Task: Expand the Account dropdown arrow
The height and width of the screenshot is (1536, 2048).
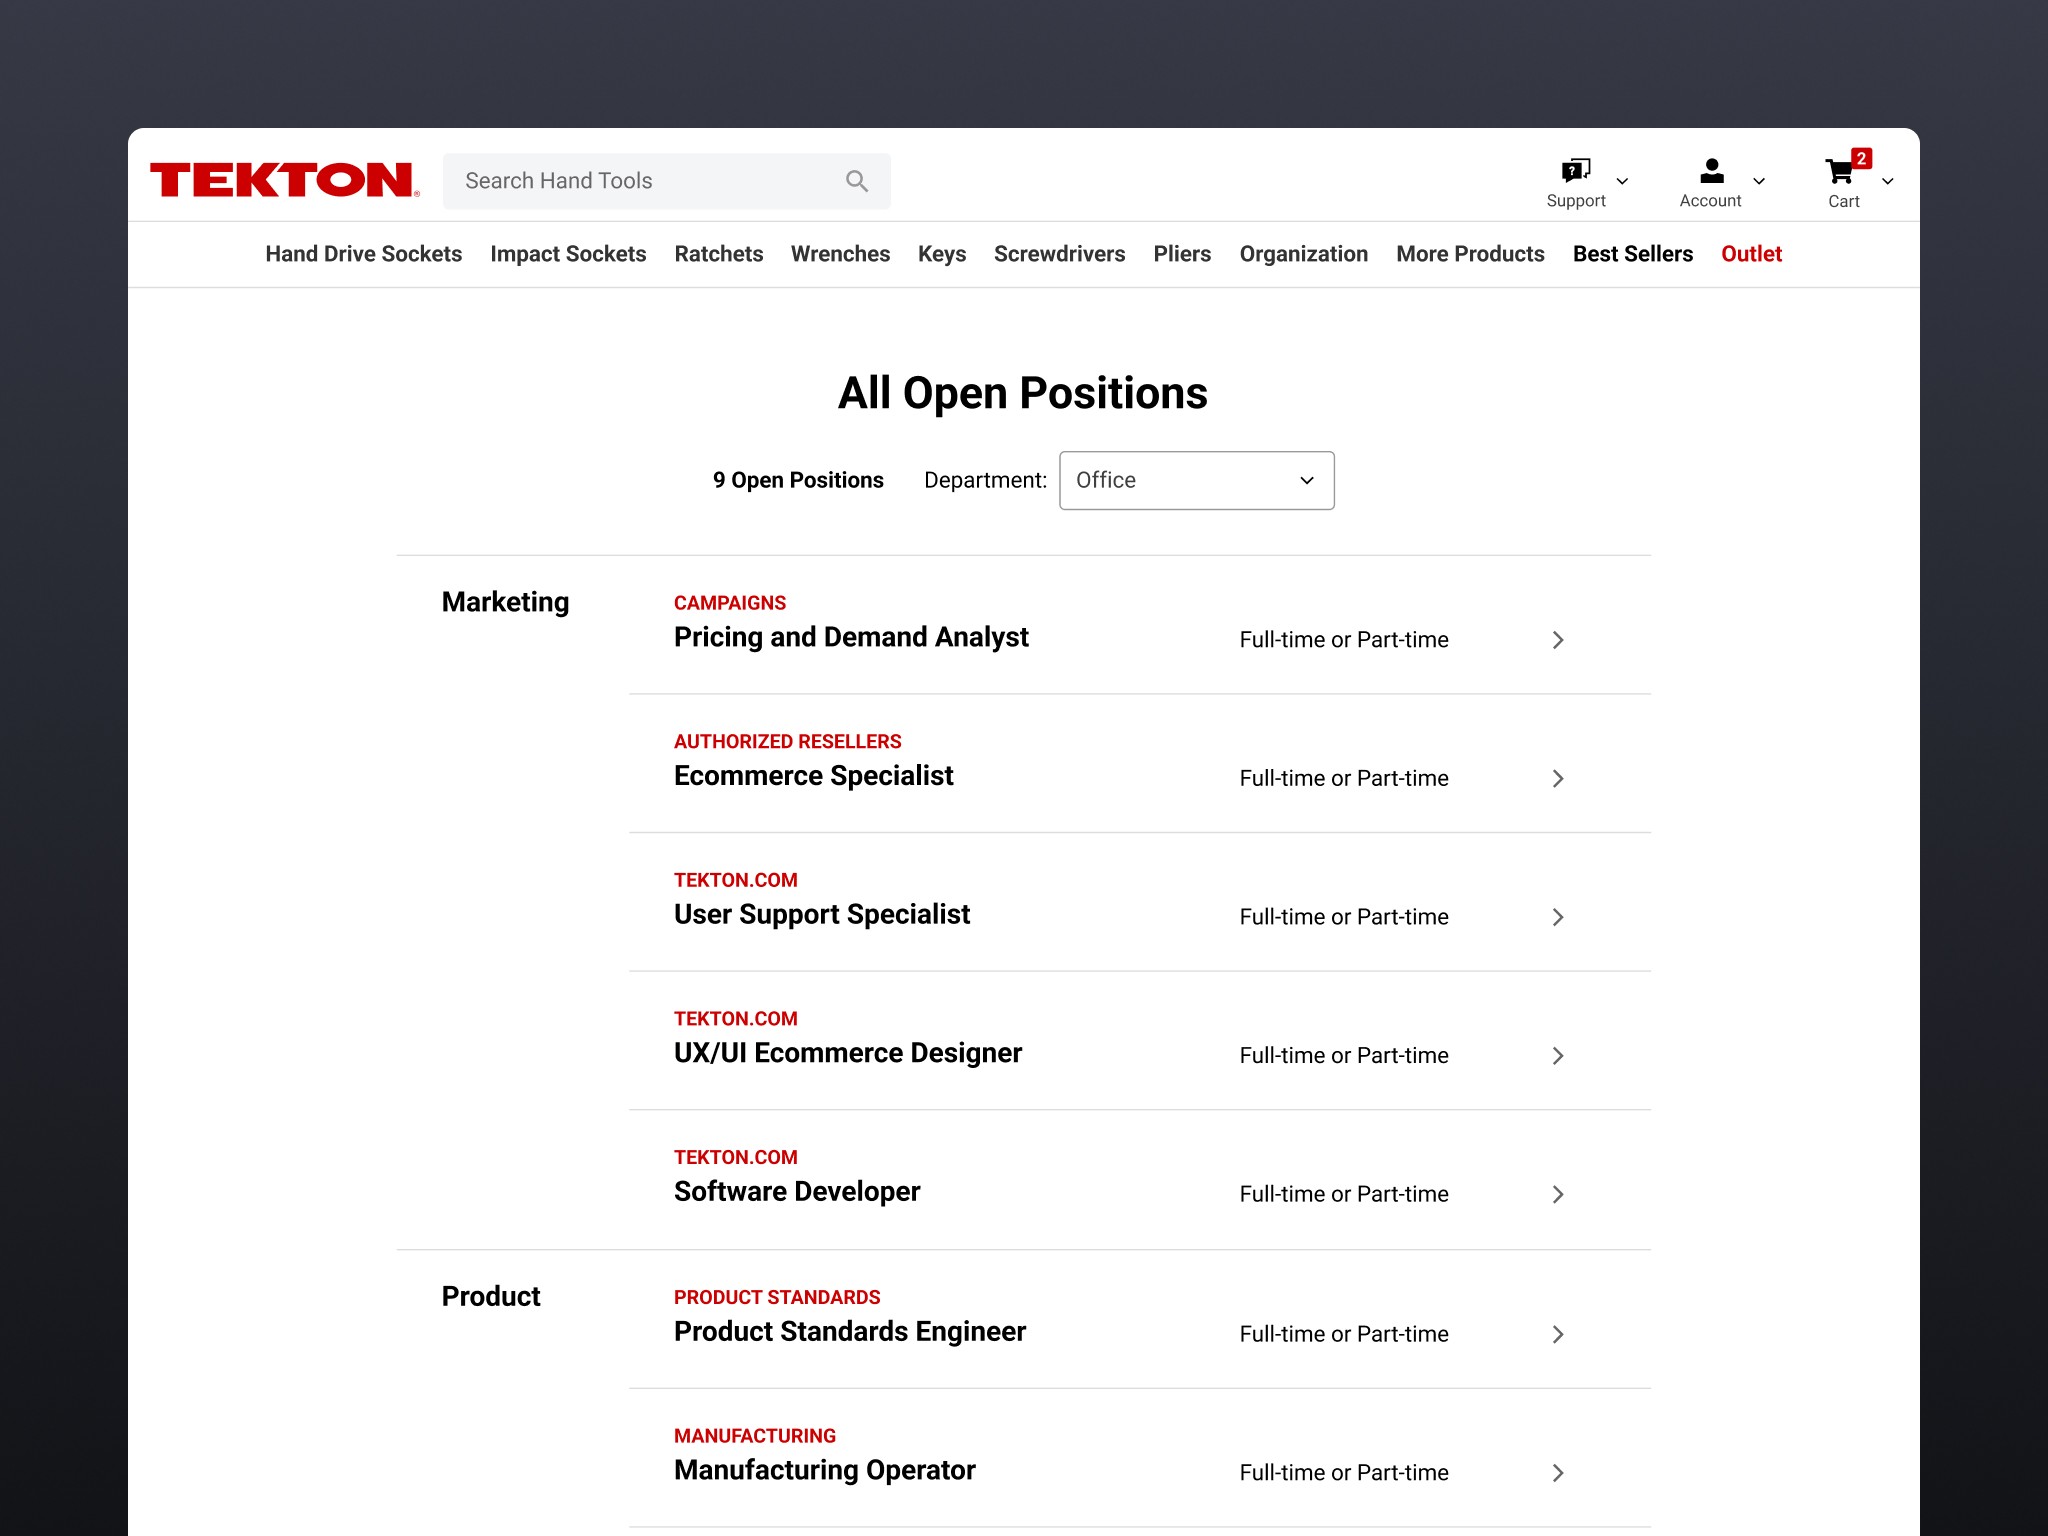Action: 1759,181
